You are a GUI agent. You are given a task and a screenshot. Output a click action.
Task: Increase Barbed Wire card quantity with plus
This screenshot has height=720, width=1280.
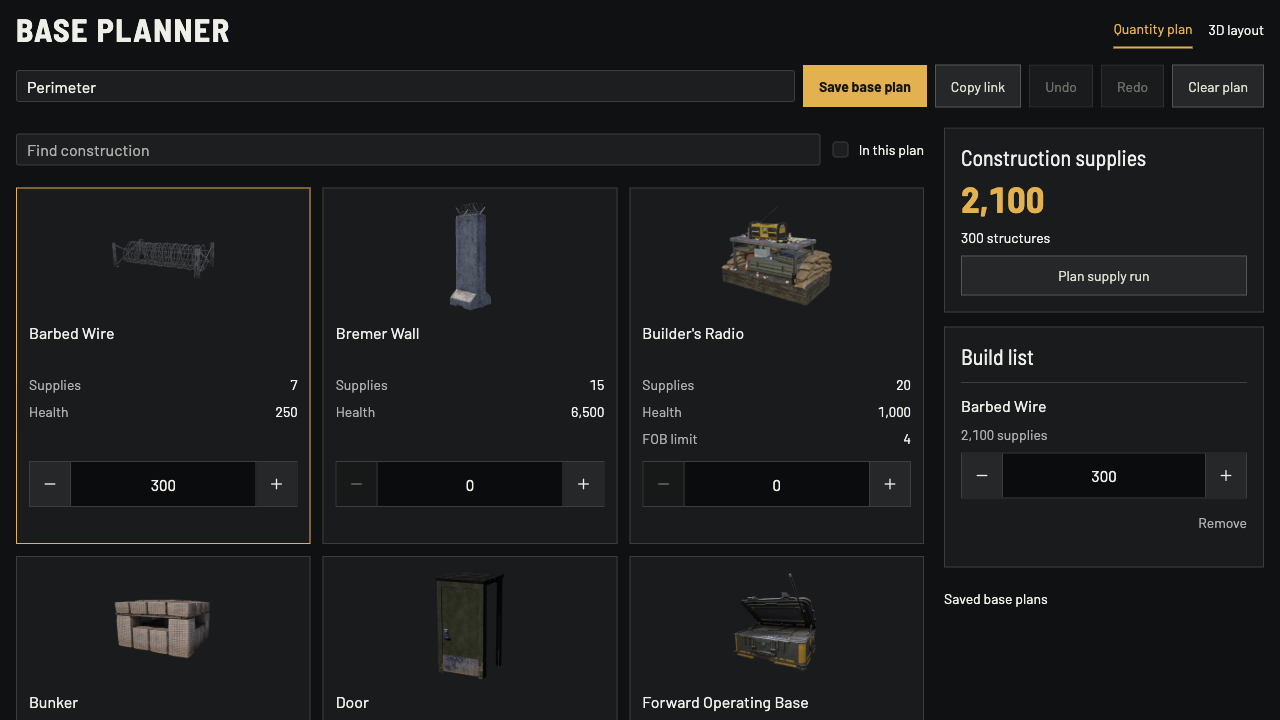point(277,485)
